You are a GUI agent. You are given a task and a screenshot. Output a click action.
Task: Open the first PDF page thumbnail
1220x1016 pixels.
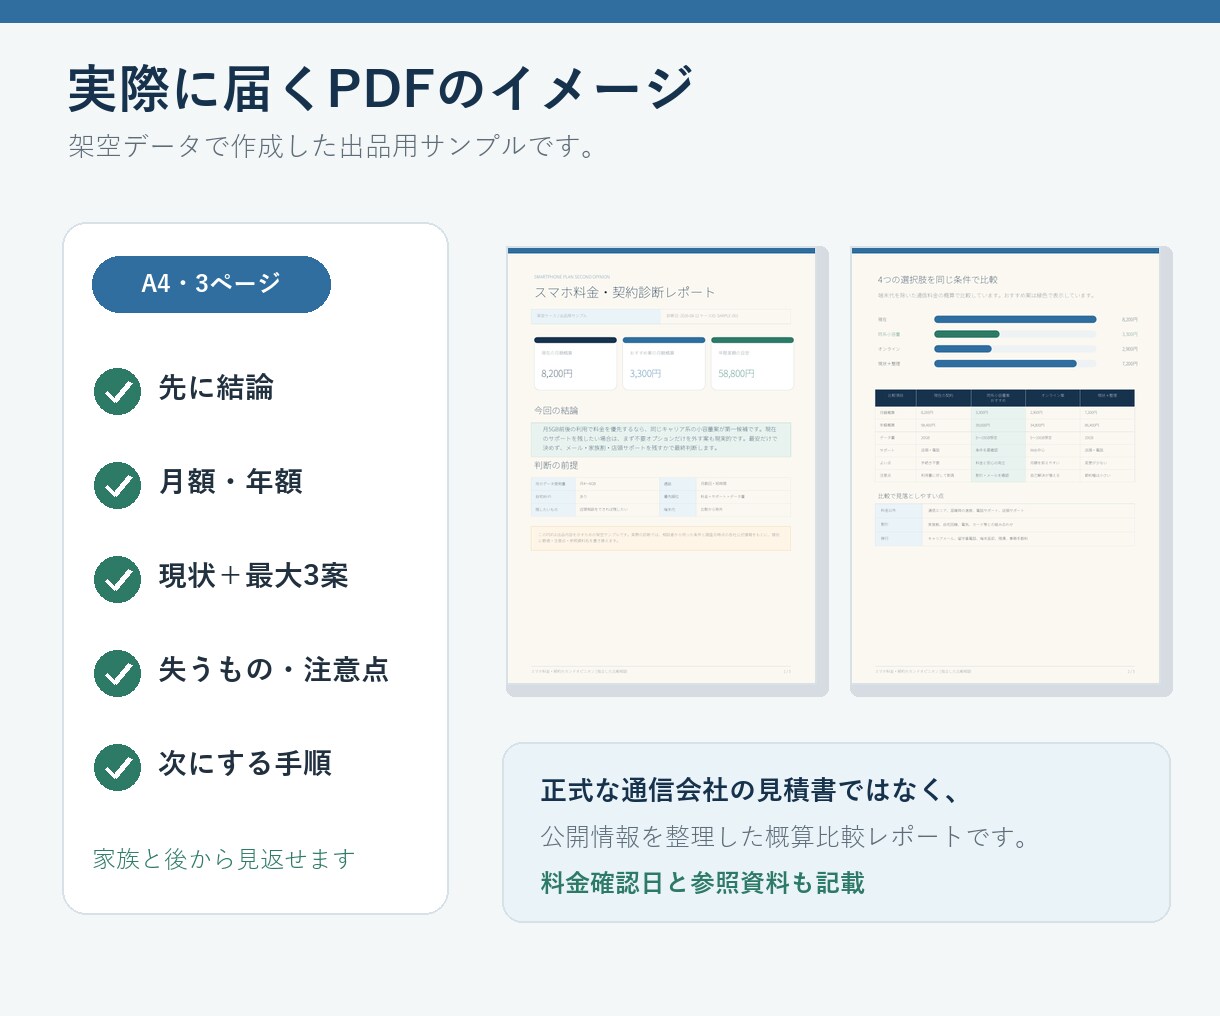pyautogui.click(x=661, y=466)
